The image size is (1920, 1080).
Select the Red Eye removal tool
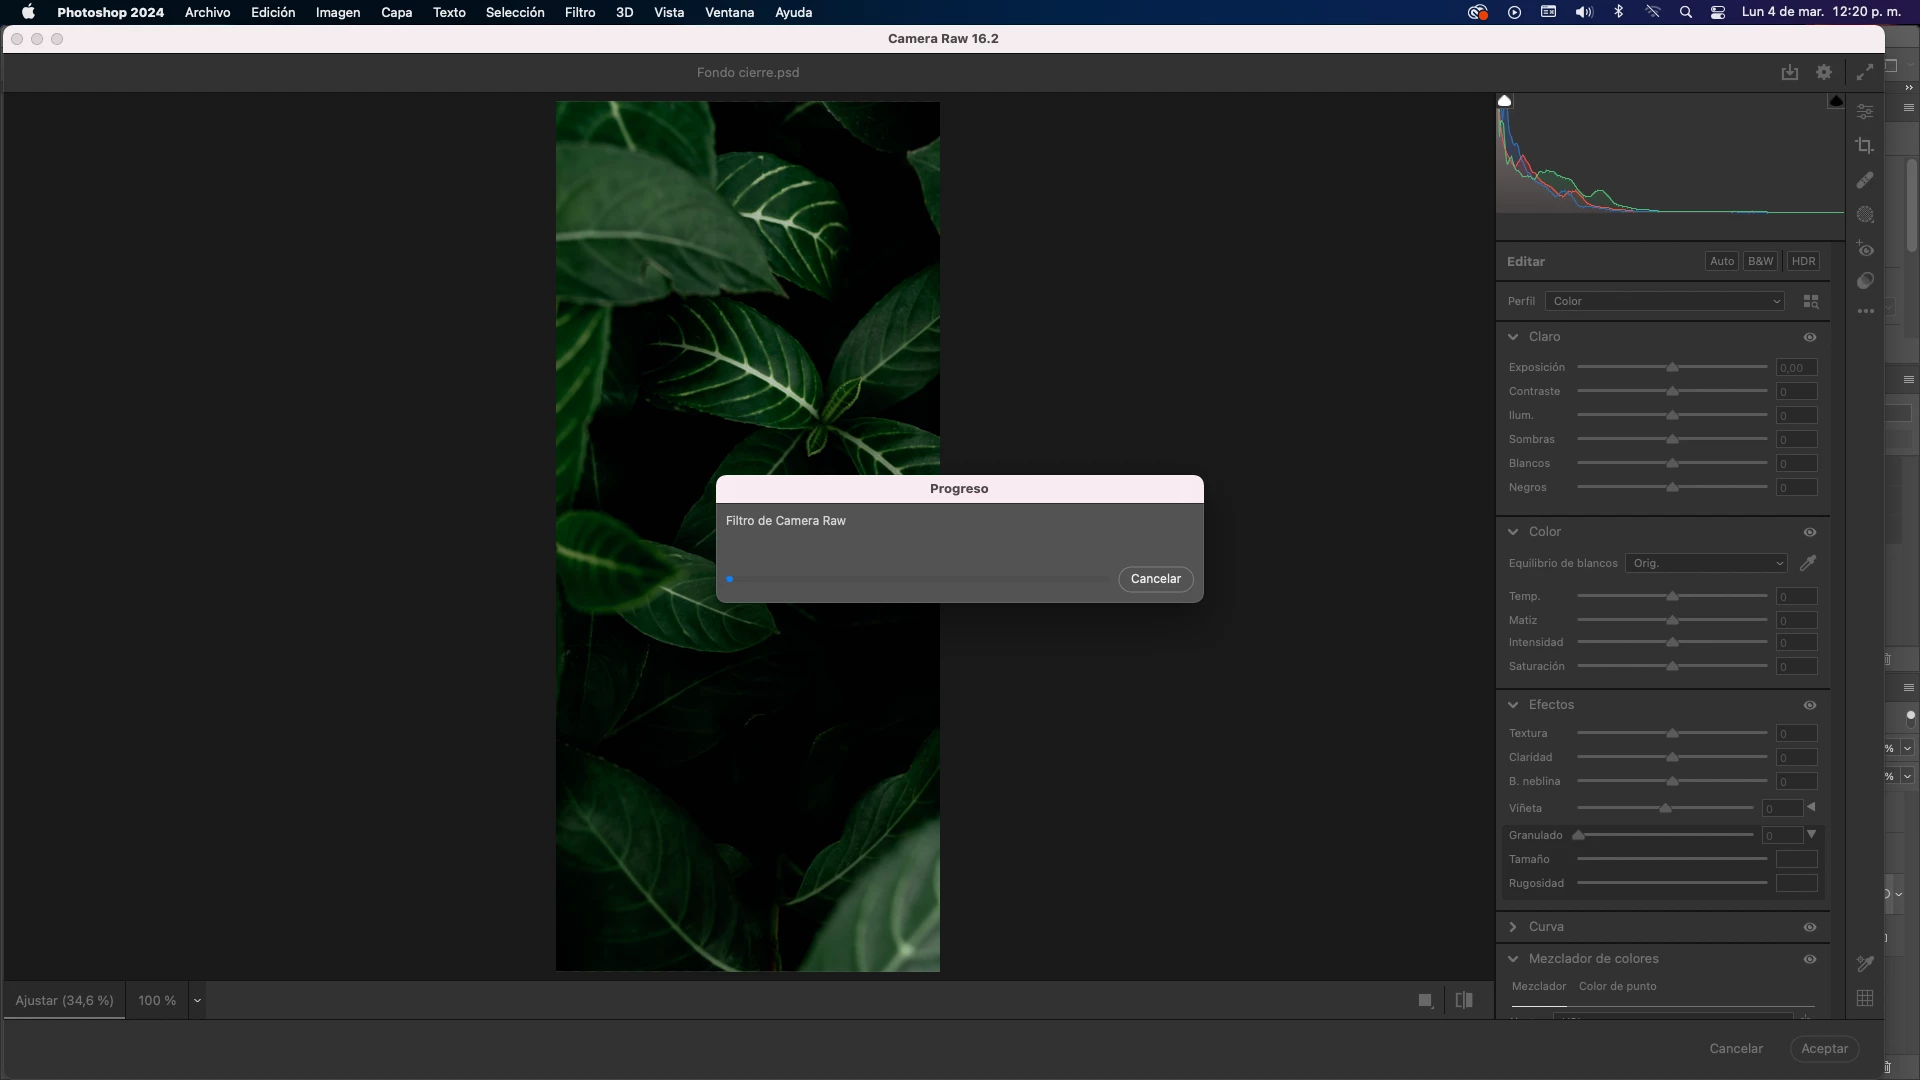[x=1865, y=249]
